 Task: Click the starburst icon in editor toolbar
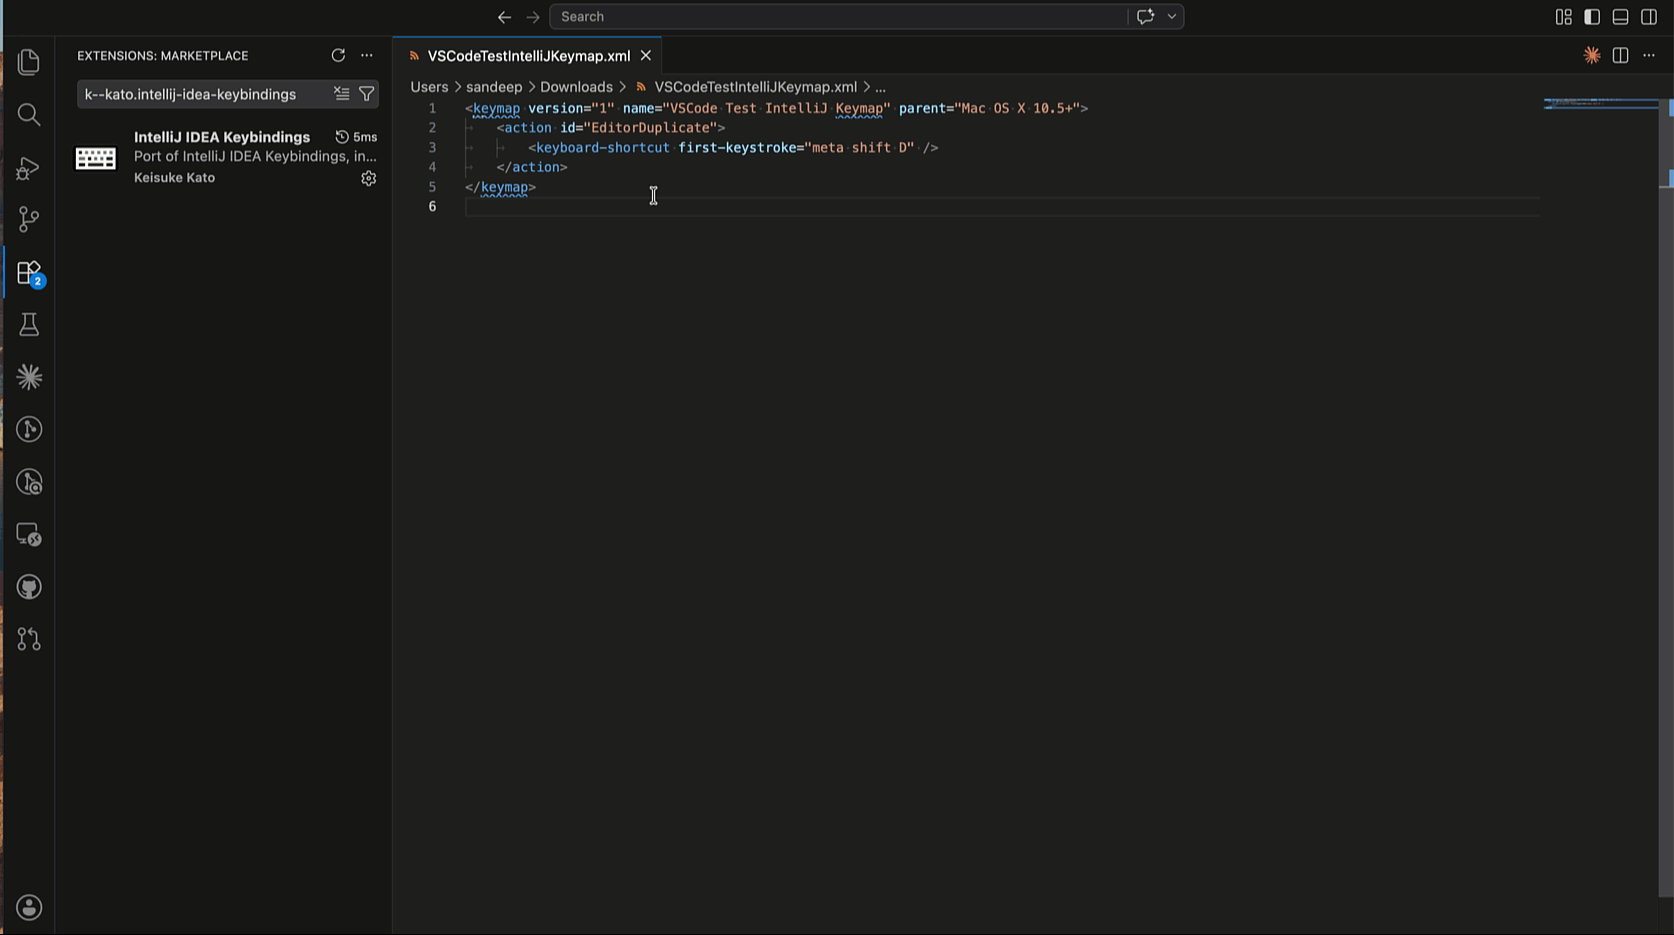coord(1592,56)
